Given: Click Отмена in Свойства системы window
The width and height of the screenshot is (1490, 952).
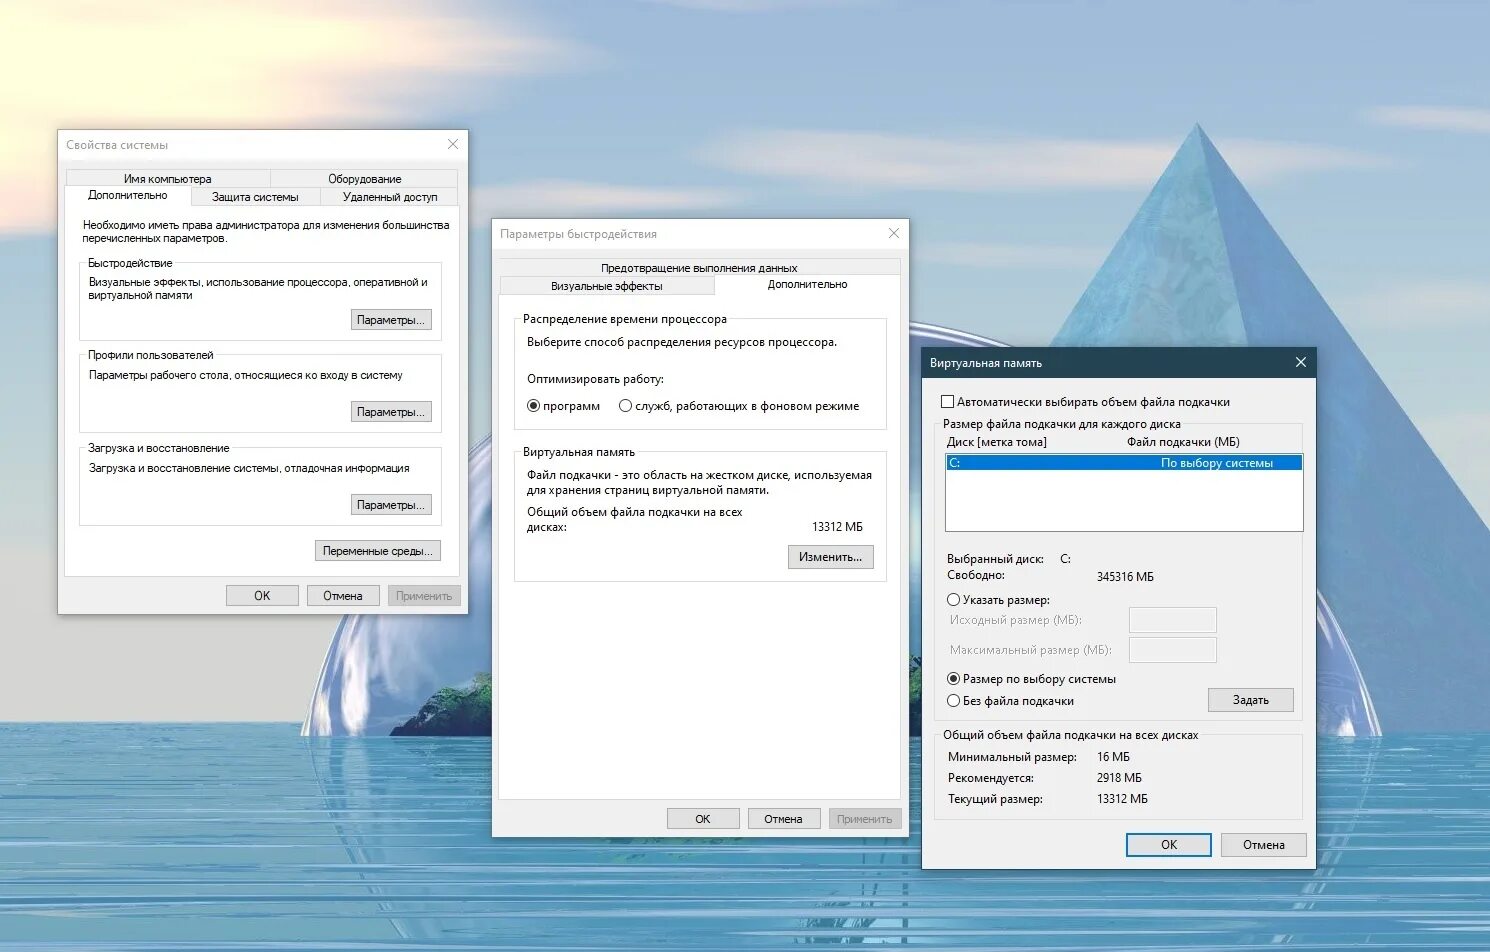Looking at the screenshot, I should pos(343,596).
